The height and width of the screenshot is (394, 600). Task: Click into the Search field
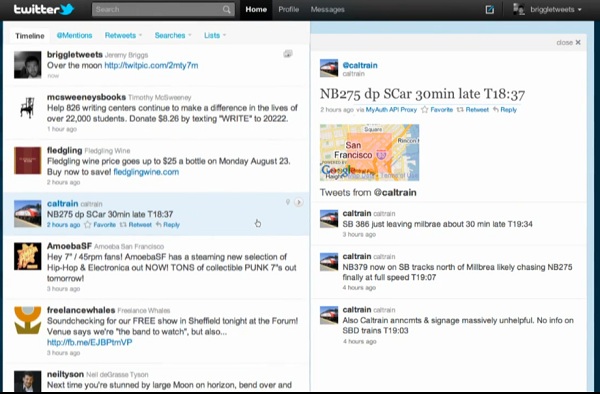(x=163, y=10)
